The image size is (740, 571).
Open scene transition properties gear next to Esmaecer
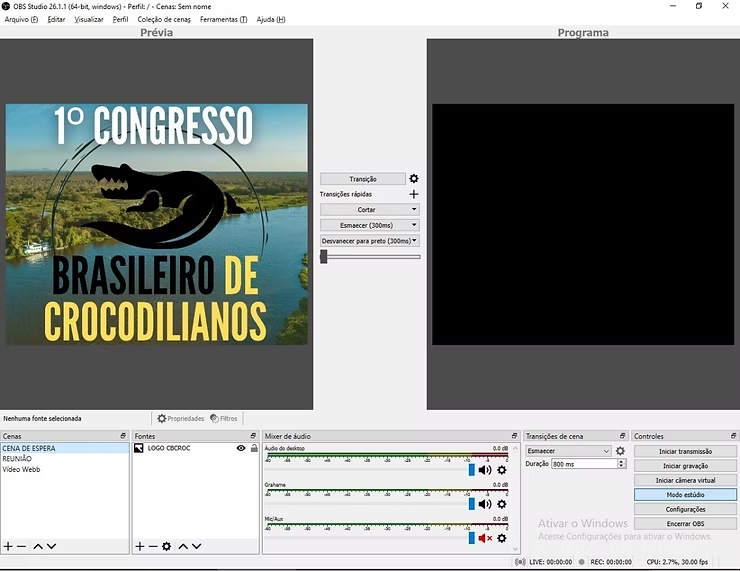pyautogui.click(x=620, y=451)
